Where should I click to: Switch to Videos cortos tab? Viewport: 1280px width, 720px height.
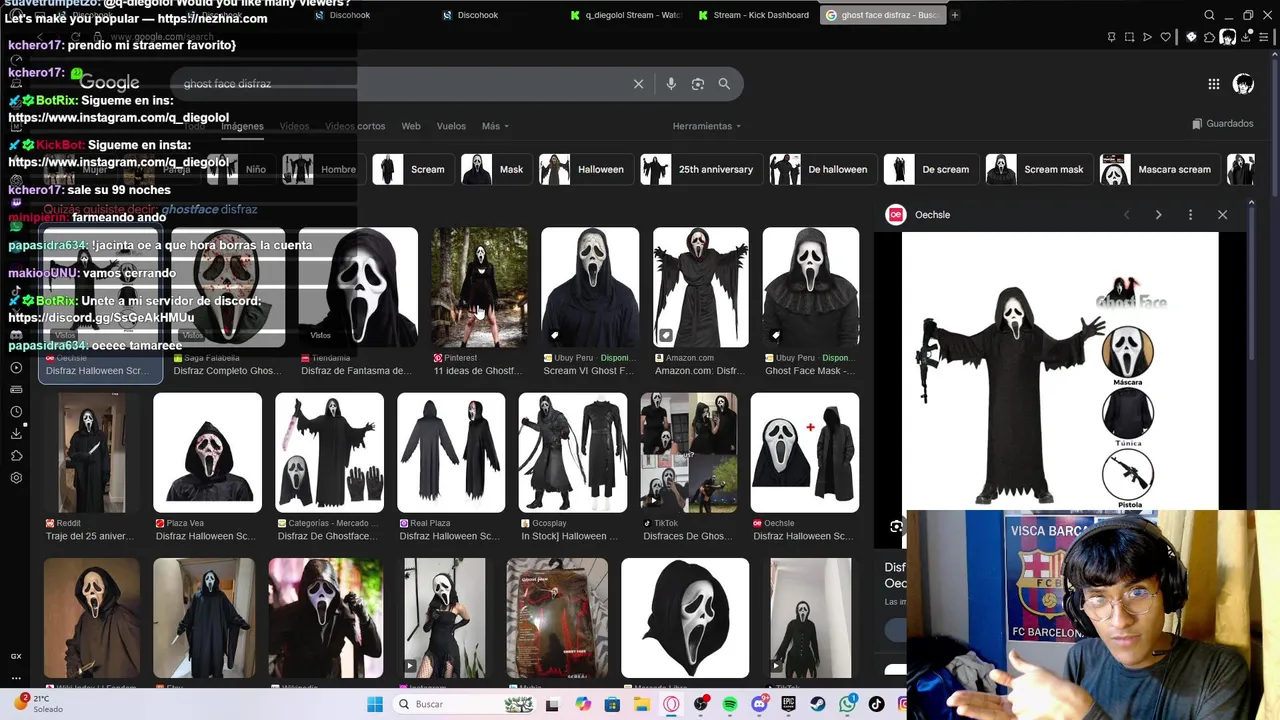click(355, 126)
